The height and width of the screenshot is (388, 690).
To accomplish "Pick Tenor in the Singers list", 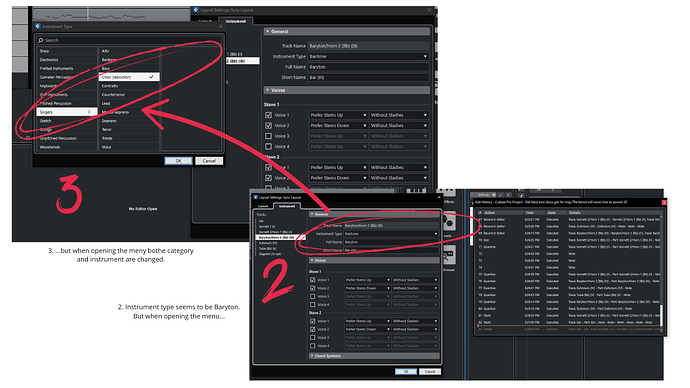I will tap(129, 130).
